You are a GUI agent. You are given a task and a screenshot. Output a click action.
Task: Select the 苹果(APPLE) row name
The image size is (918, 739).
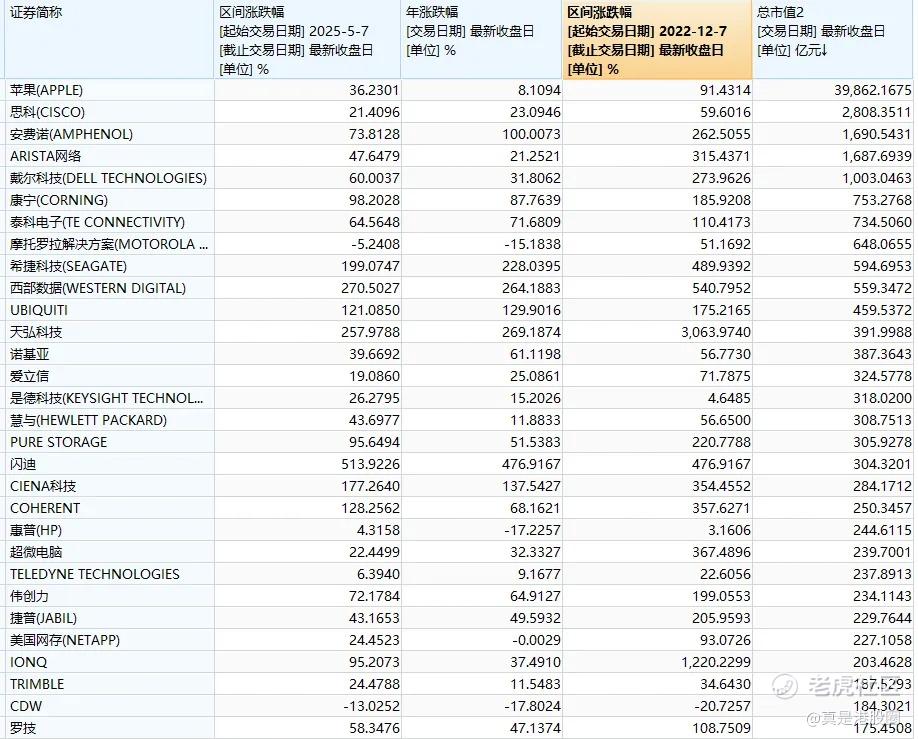[x=47, y=90]
